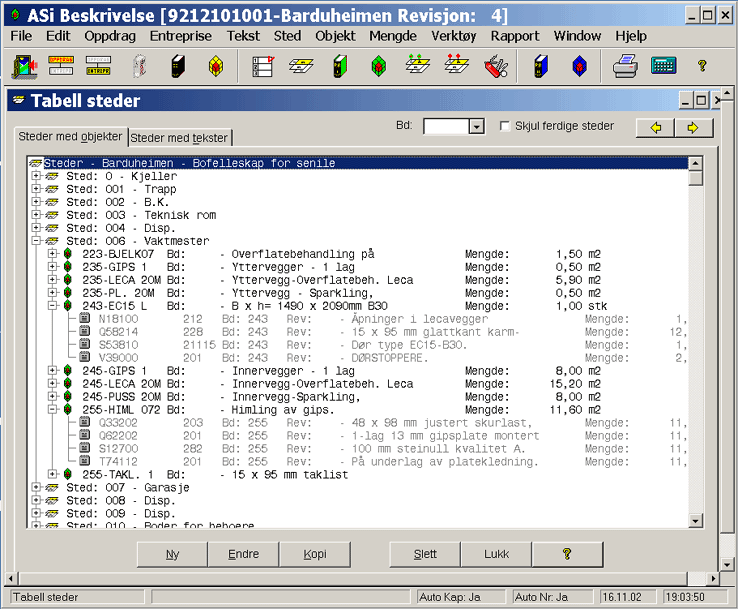Click the green cube toolbar icon
The image size is (738, 609).
378,66
